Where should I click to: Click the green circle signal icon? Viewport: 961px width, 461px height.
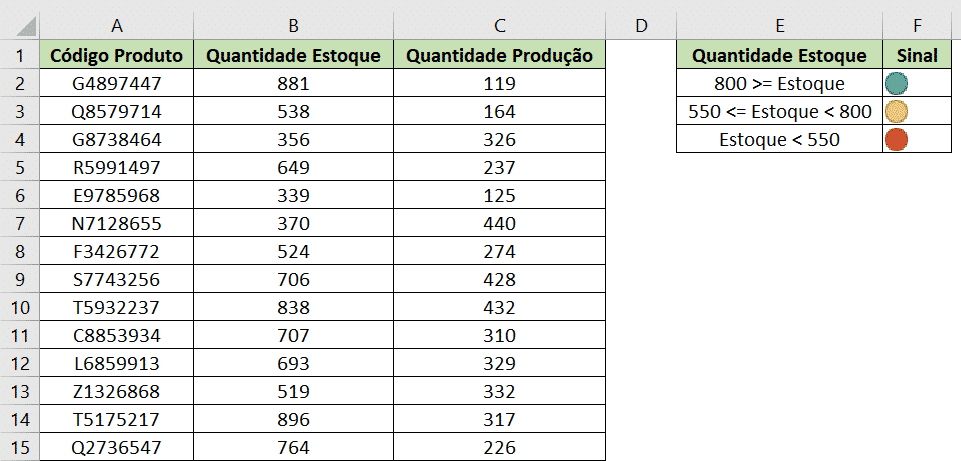click(896, 84)
